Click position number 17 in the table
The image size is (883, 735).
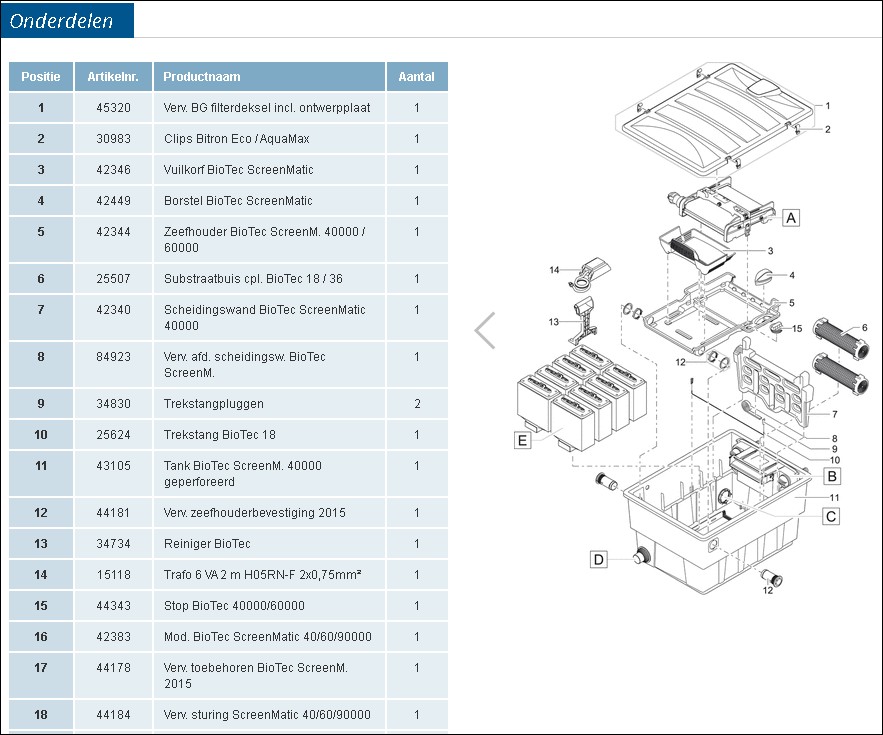click(x=41, y=667)
